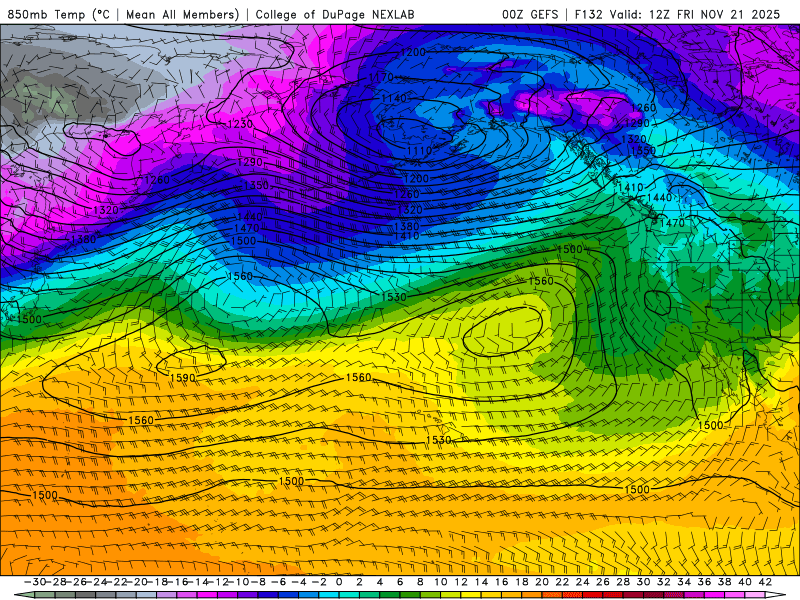Click the '850mb Temp' title text
This screenshot has width=800, height=600.
coord(46,14)
